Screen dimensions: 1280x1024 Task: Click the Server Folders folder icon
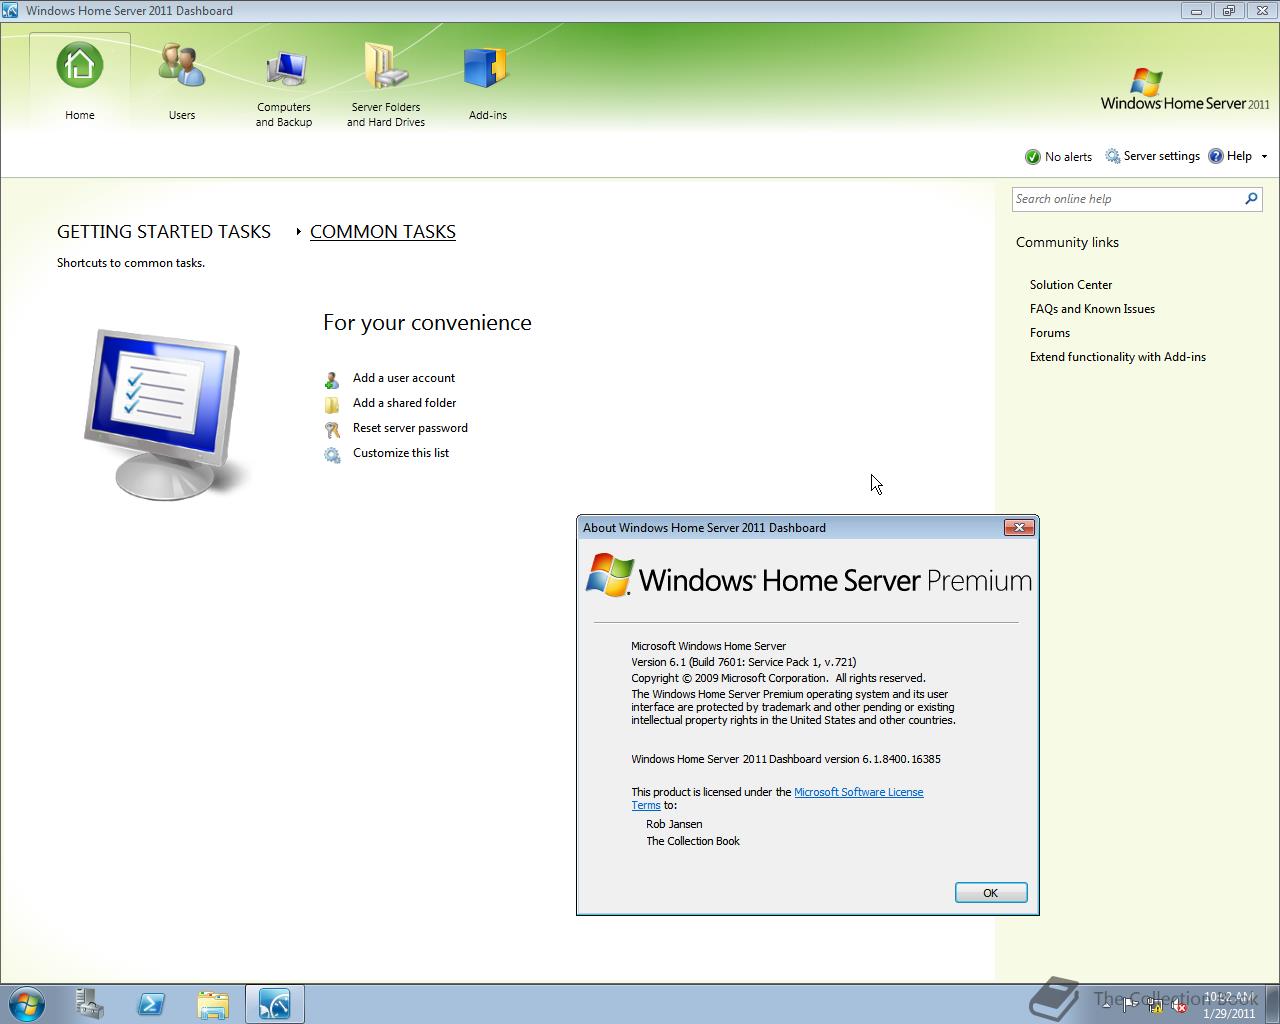[386, 65]
